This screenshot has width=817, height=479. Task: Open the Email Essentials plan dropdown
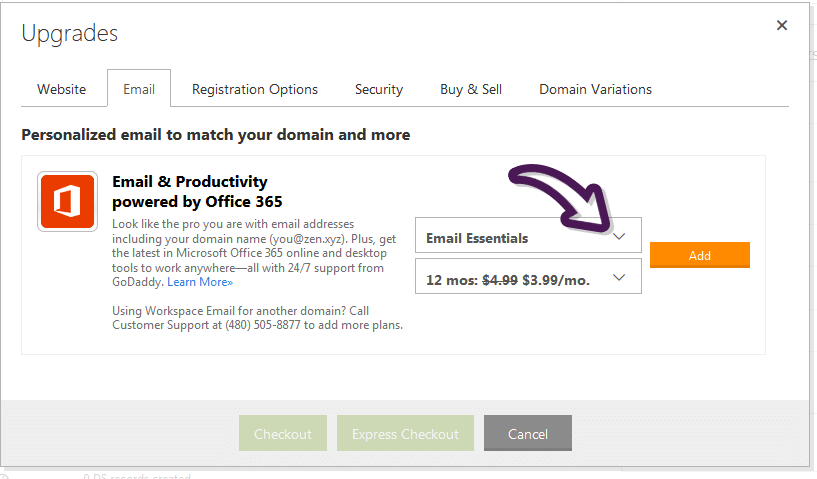[528, 236]
